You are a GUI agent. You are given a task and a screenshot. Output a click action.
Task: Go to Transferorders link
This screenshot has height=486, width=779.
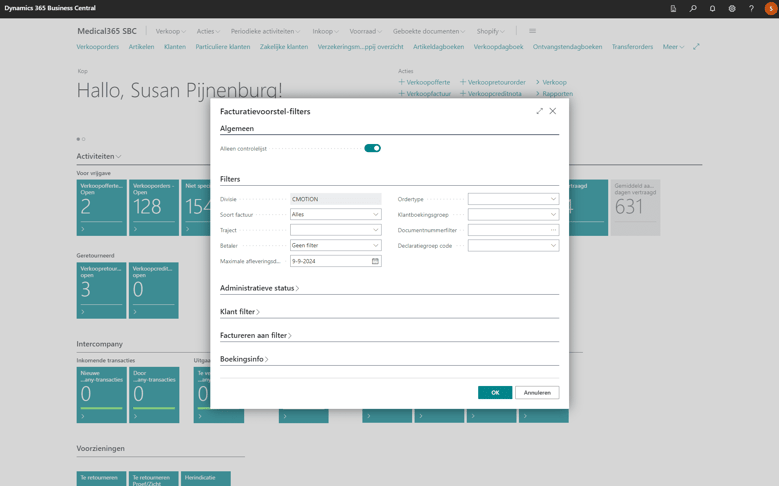(x=632, y=47)
